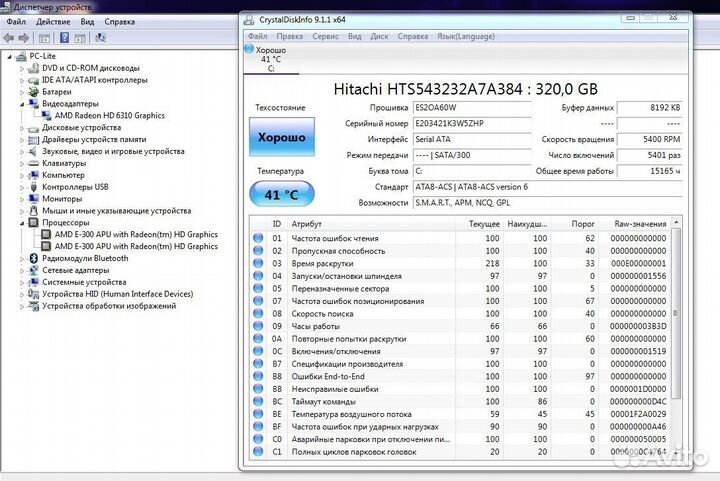Select the Клавиатуры keyboard icon

click(x=34, y=163)
